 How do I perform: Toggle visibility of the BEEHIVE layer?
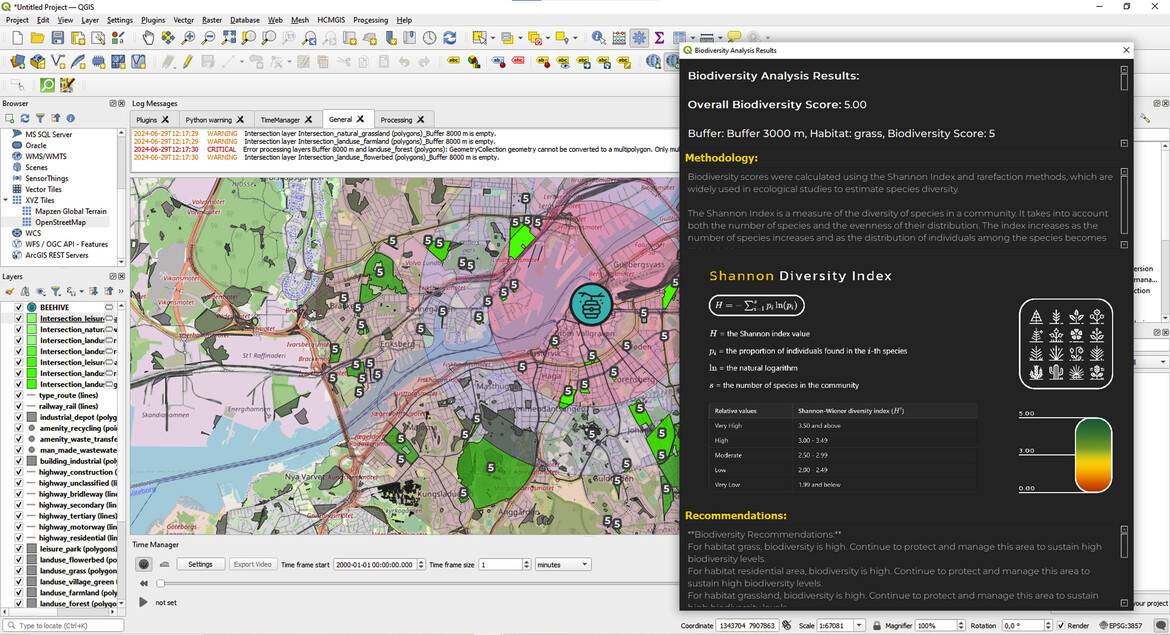click(19, 307)
